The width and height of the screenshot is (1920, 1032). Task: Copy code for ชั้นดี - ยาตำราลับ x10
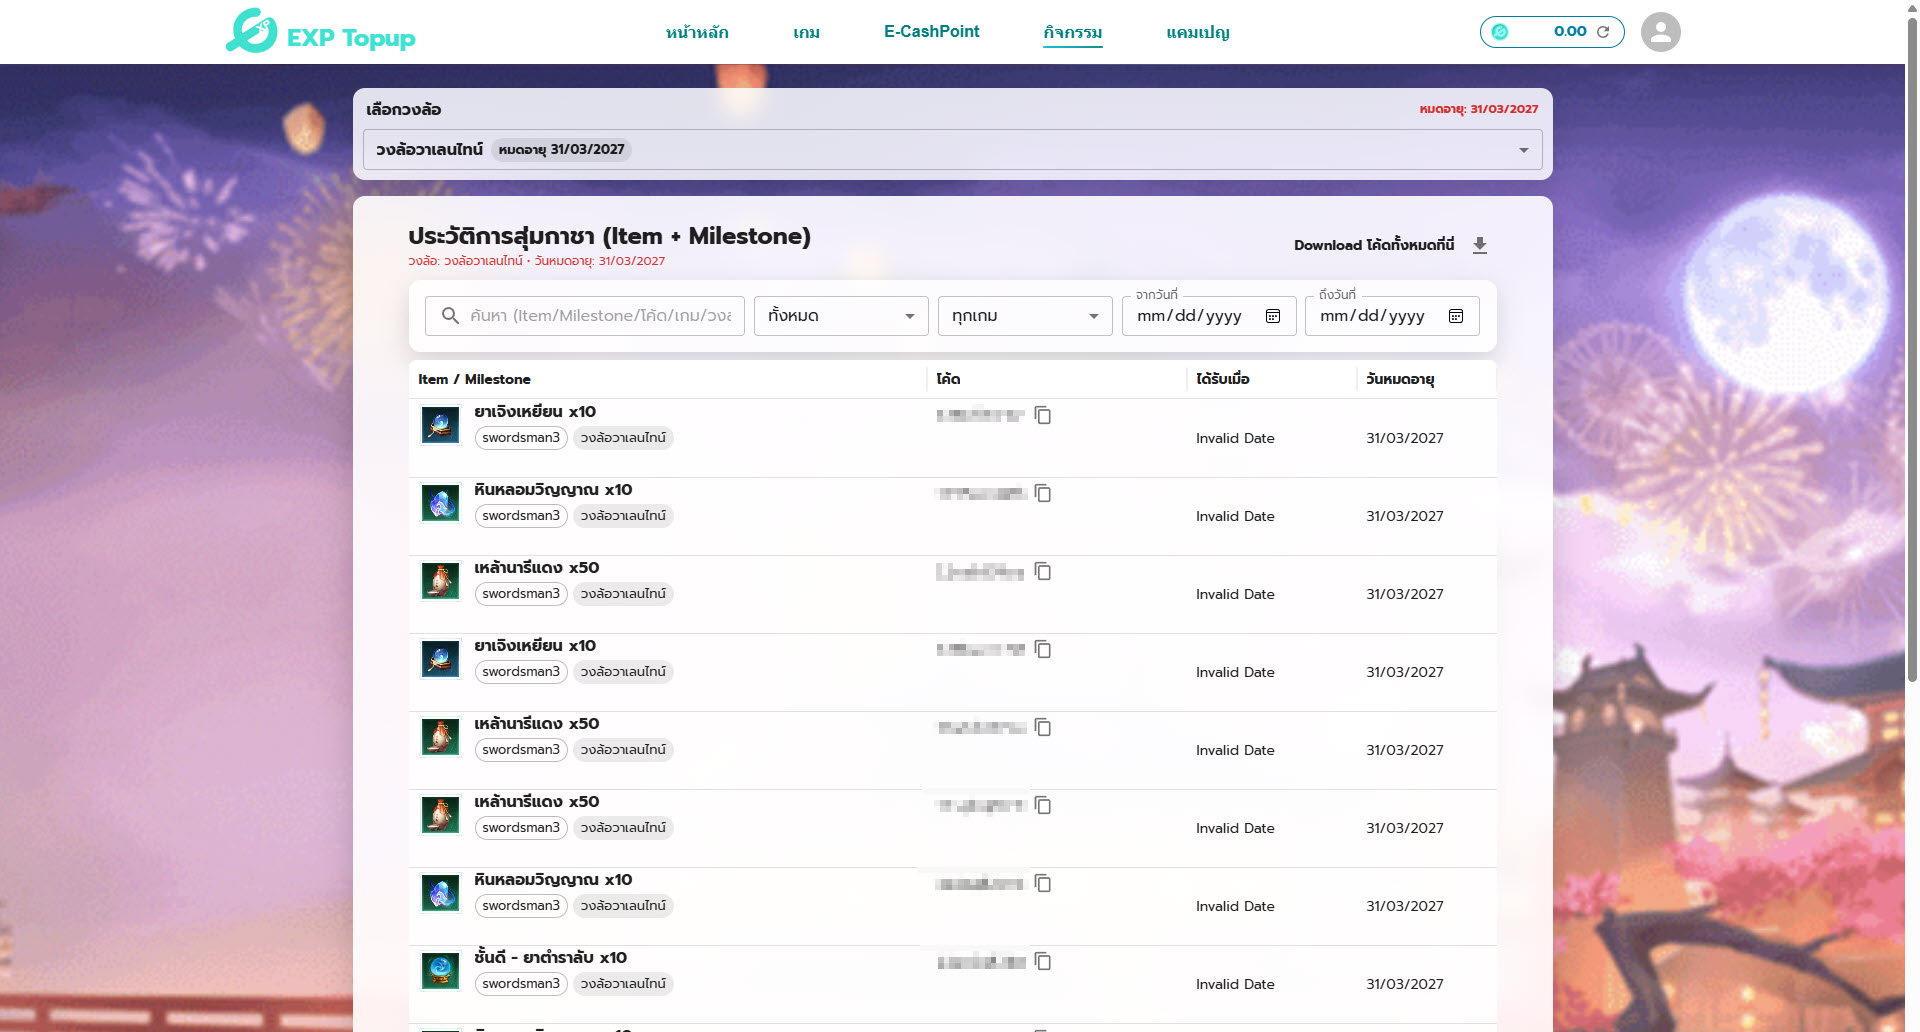1043,961
